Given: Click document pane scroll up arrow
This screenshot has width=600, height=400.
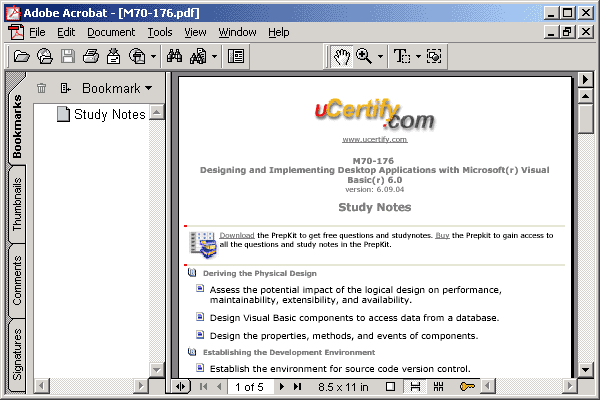Looking at the screenshot, I should pos(585,96).
